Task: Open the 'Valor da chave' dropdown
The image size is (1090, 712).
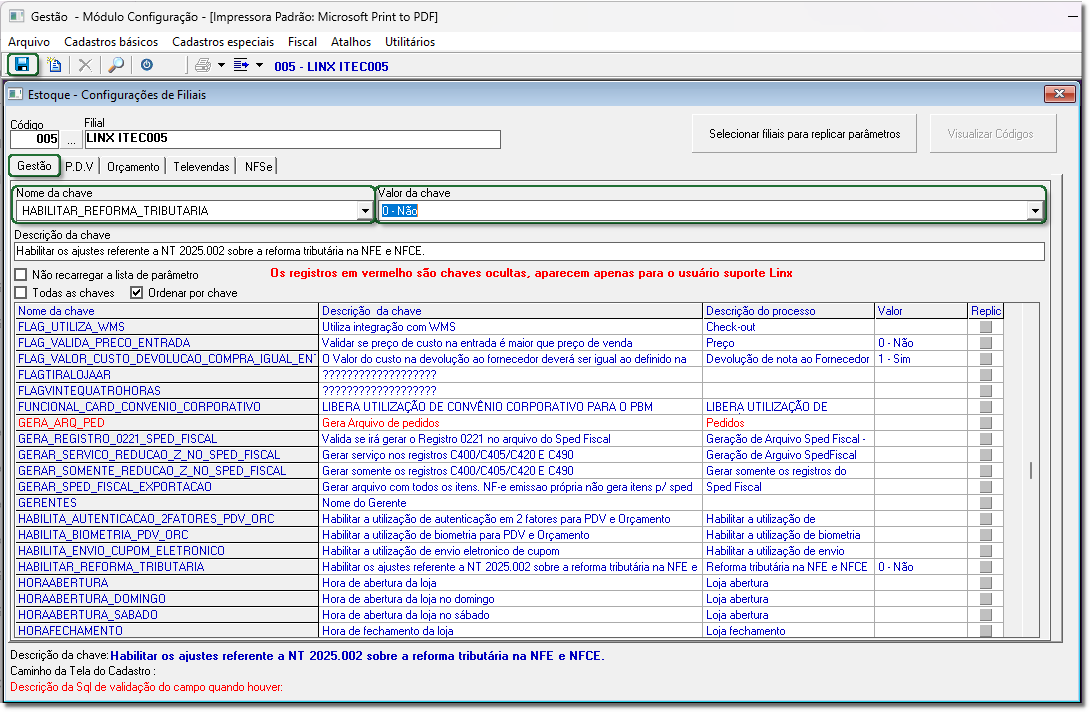Action: 1034,211
